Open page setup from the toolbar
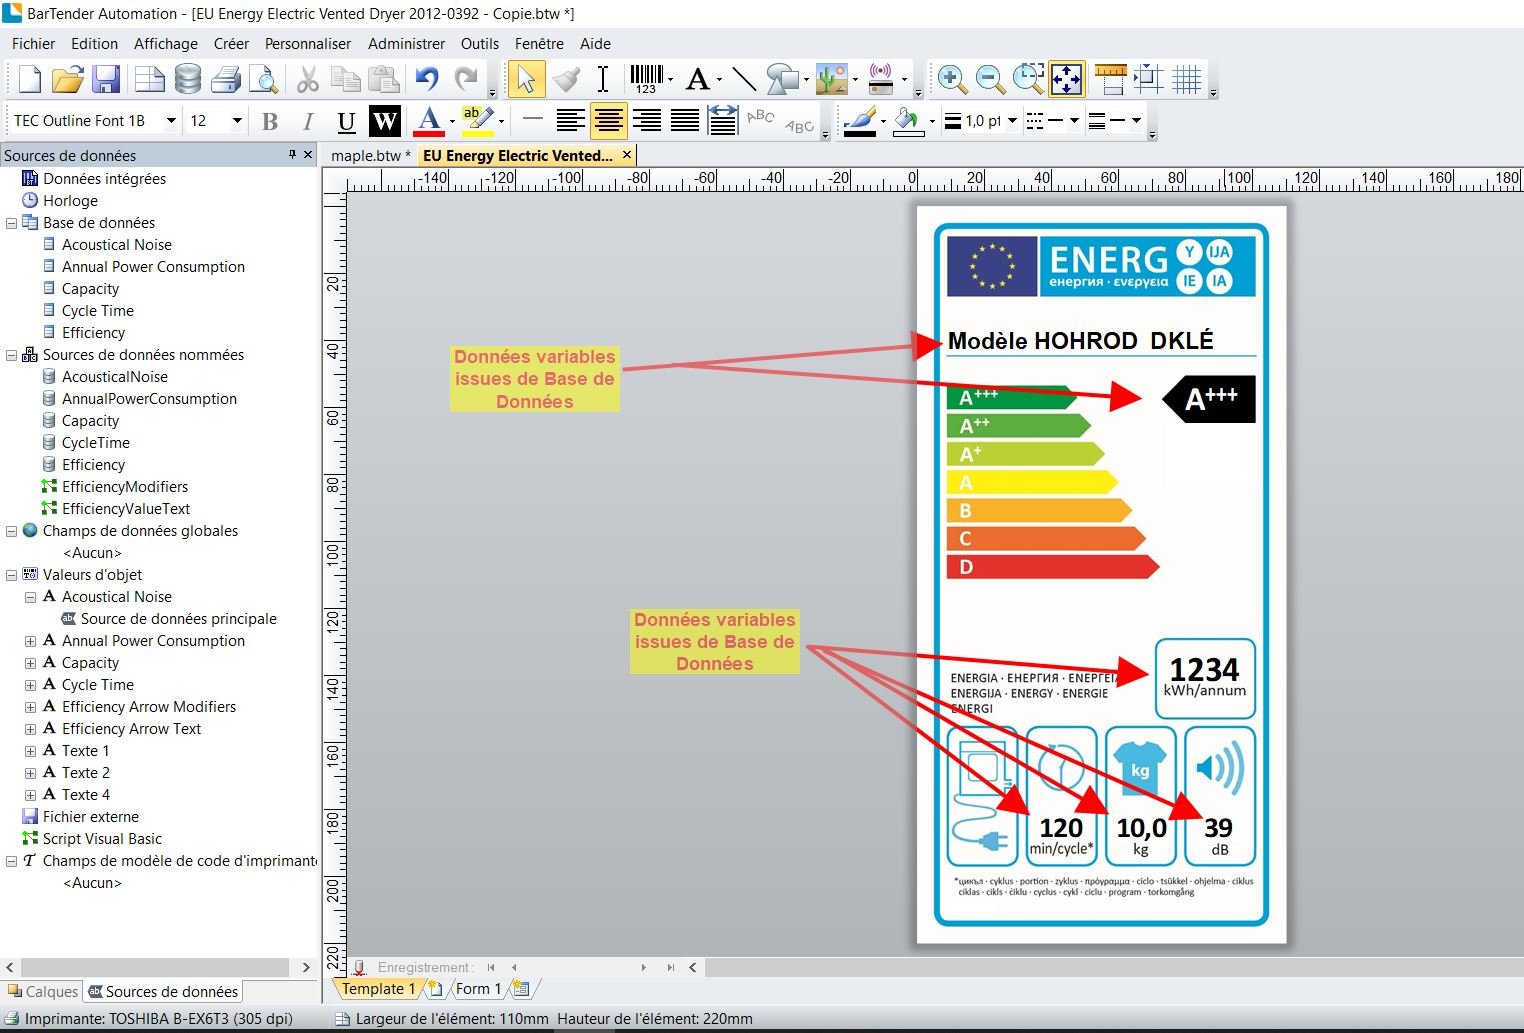The width and height of the screenshot is (1524, 1033). click(x=149, y=79)
